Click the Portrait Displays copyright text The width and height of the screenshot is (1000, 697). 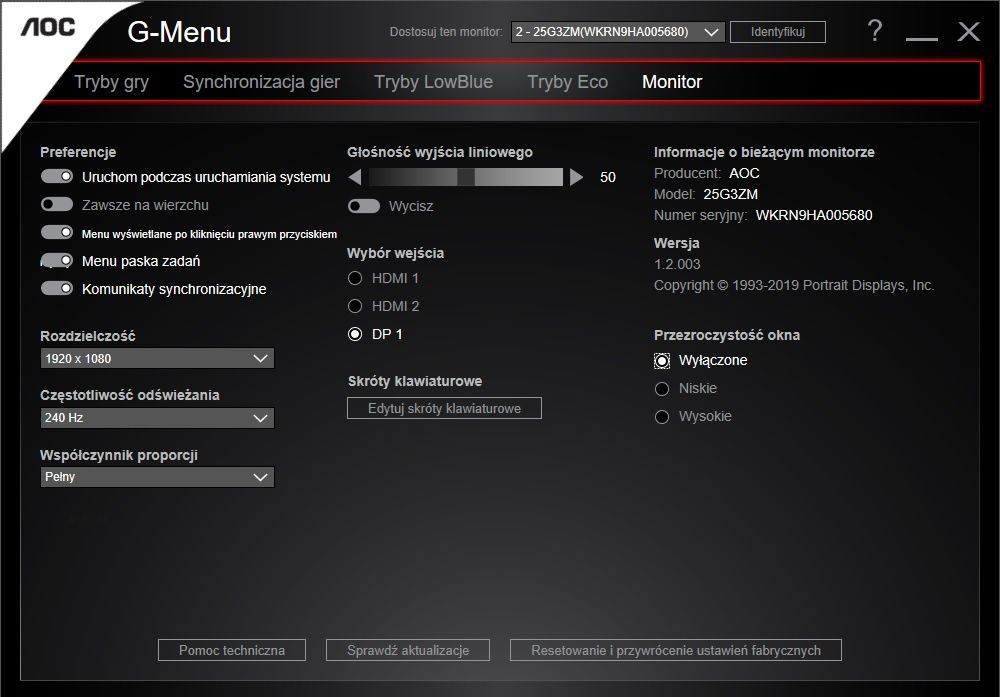click(x=794, y=285)
